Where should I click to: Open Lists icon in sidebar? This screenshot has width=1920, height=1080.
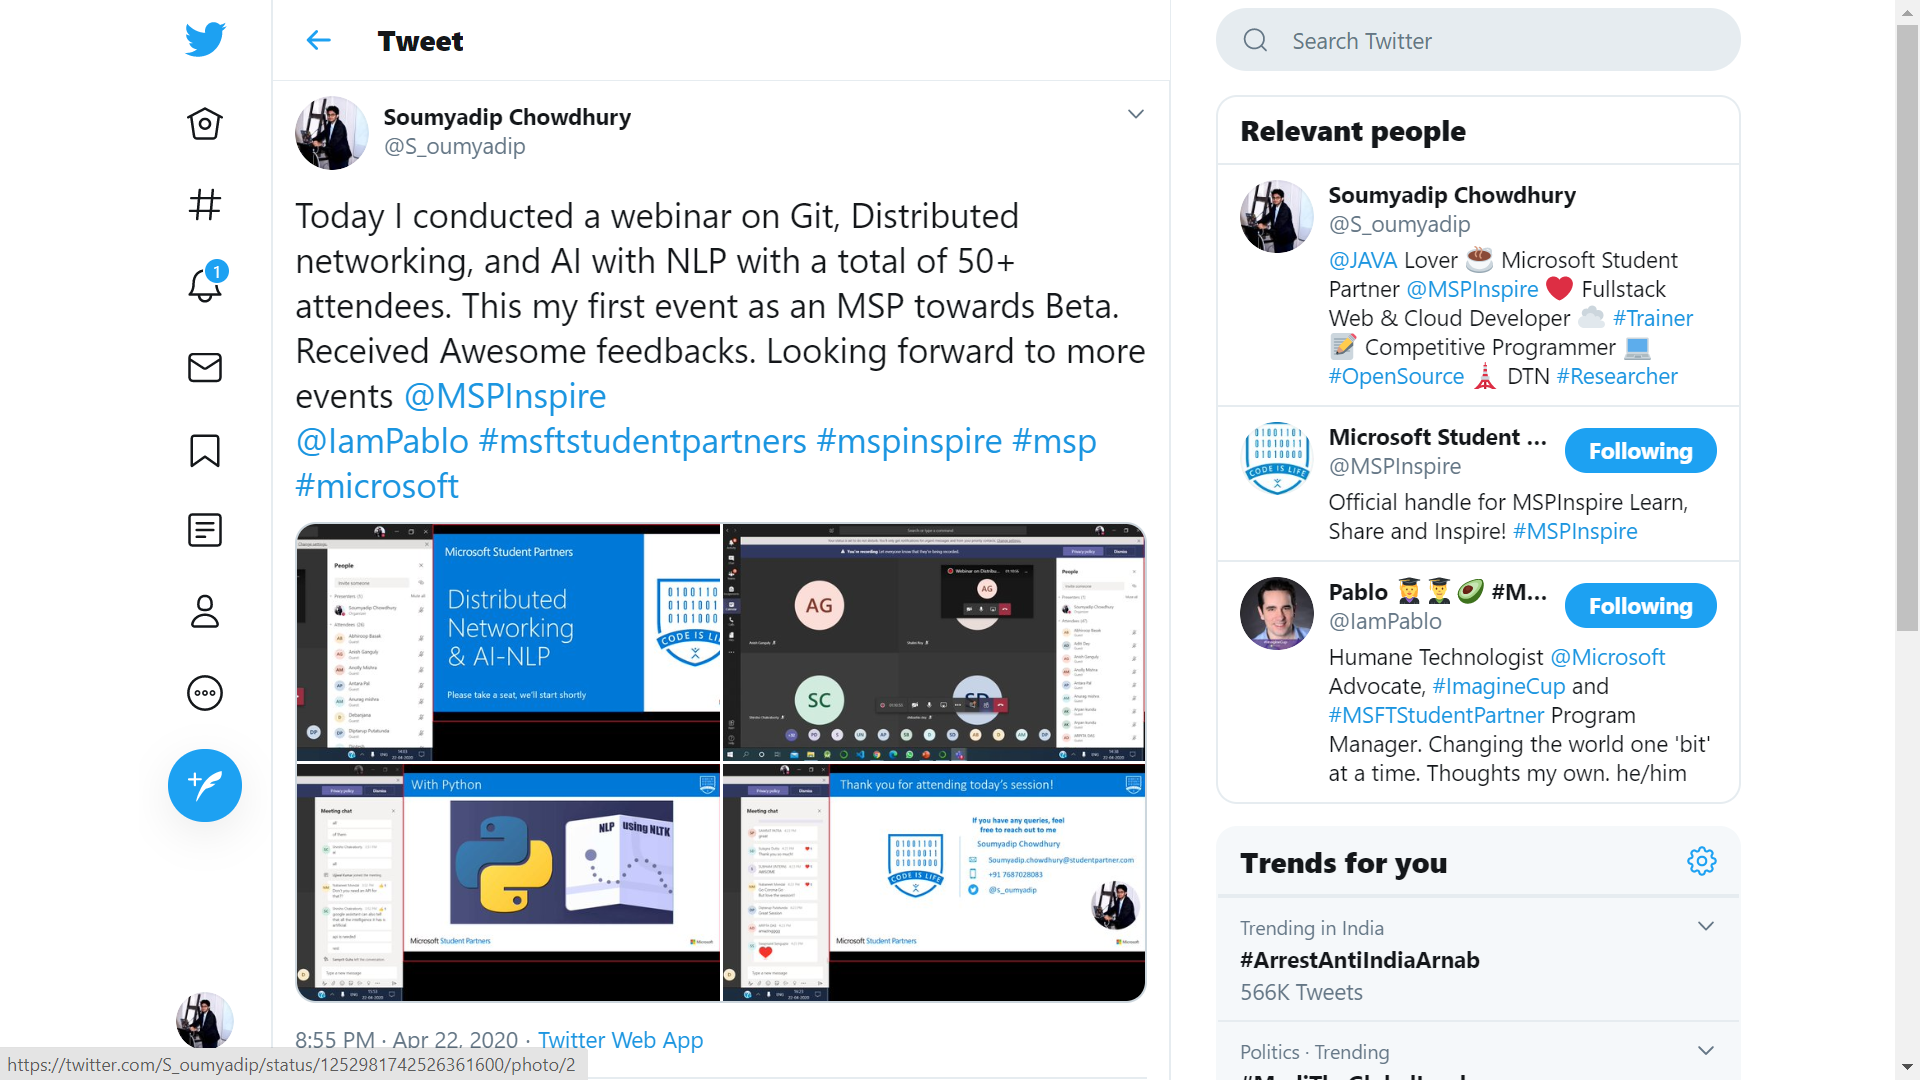click(x=205, y=530)
